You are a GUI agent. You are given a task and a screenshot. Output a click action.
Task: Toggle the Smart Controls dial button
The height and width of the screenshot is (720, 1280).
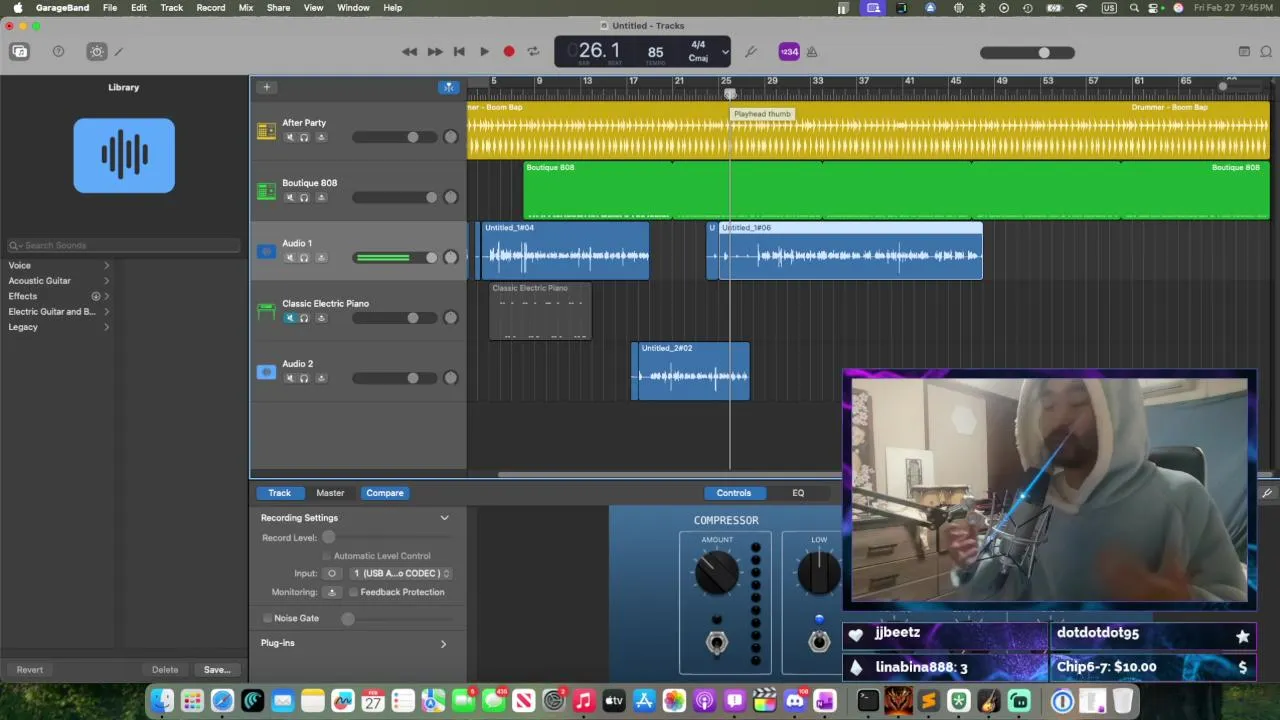click(x=96, y=52)
